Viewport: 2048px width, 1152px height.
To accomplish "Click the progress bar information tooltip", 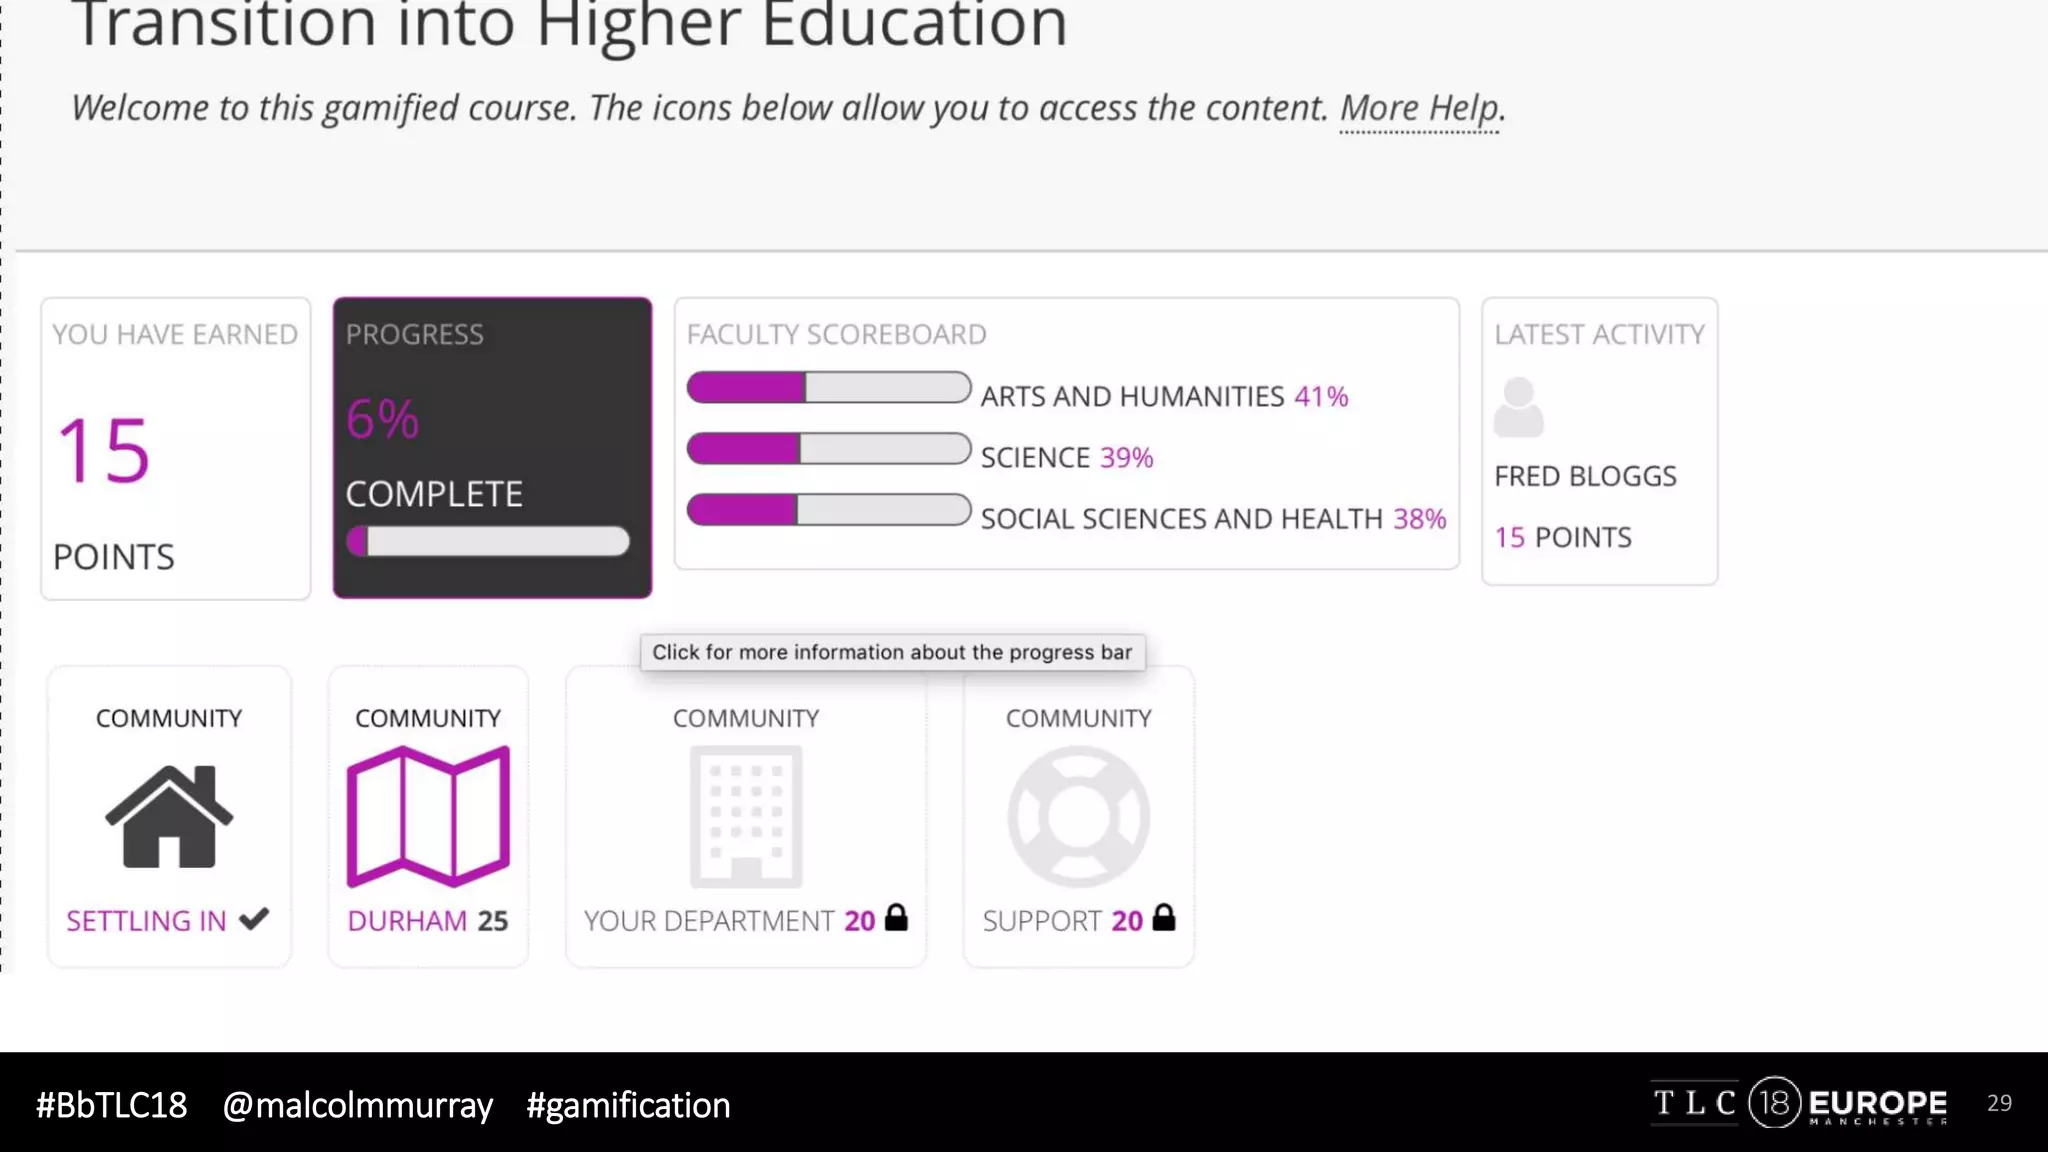I will click(x=892, y=652).
